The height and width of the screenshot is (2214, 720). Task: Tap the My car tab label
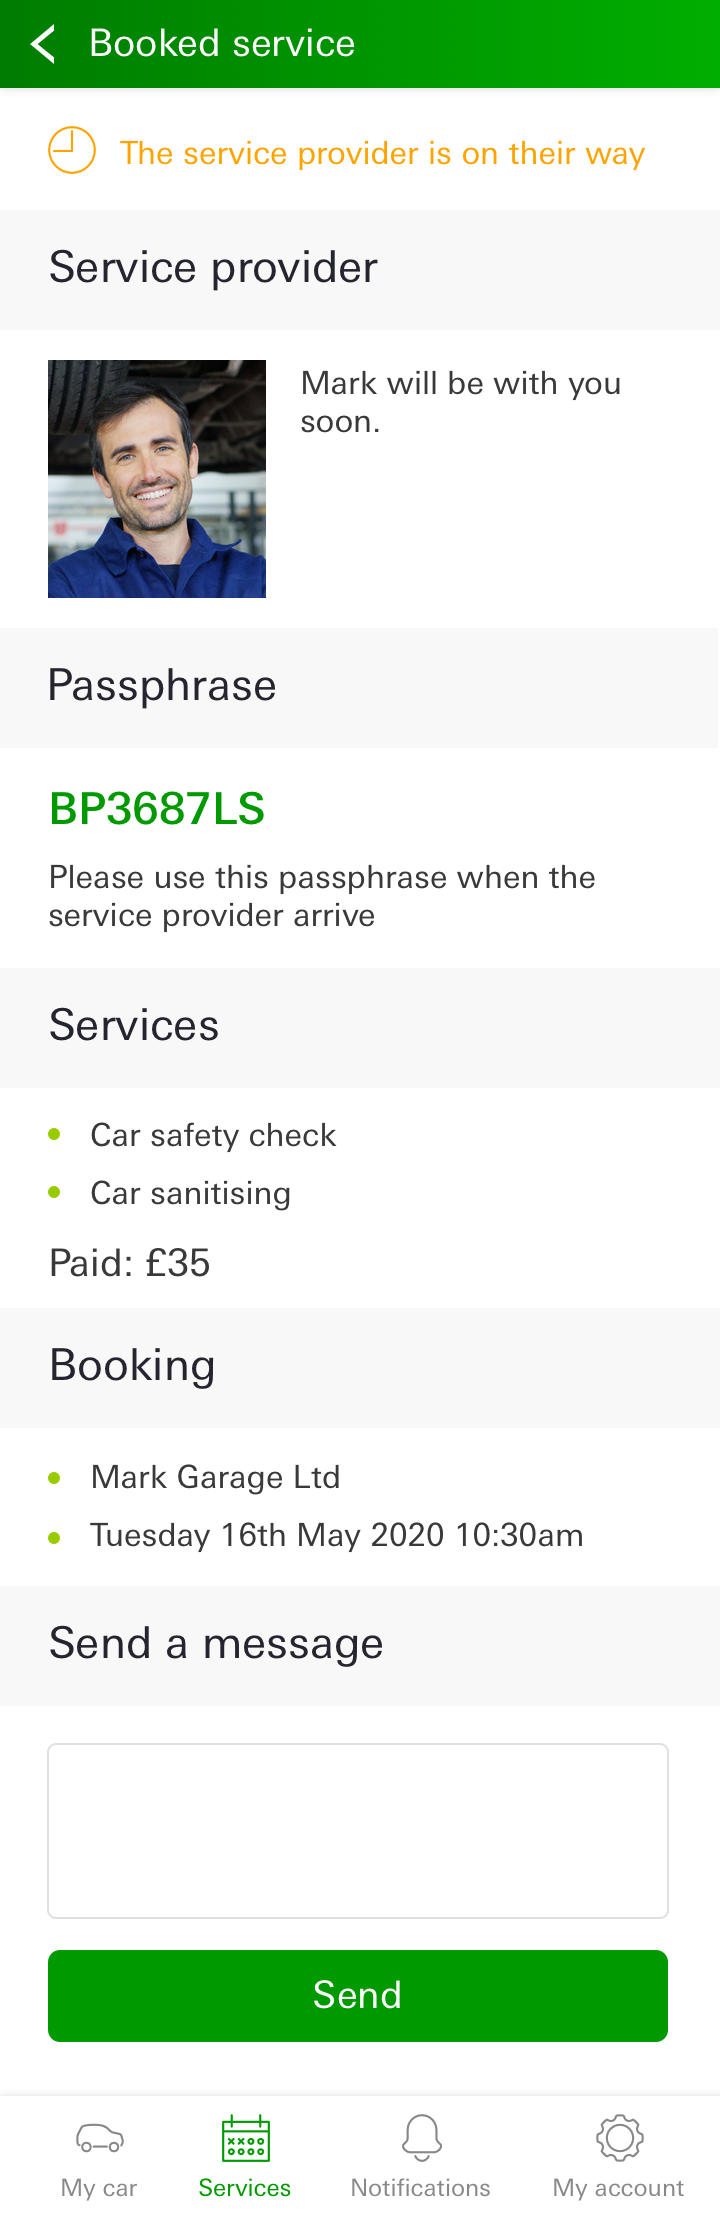pyautogui.click(x=99, y=2188)
